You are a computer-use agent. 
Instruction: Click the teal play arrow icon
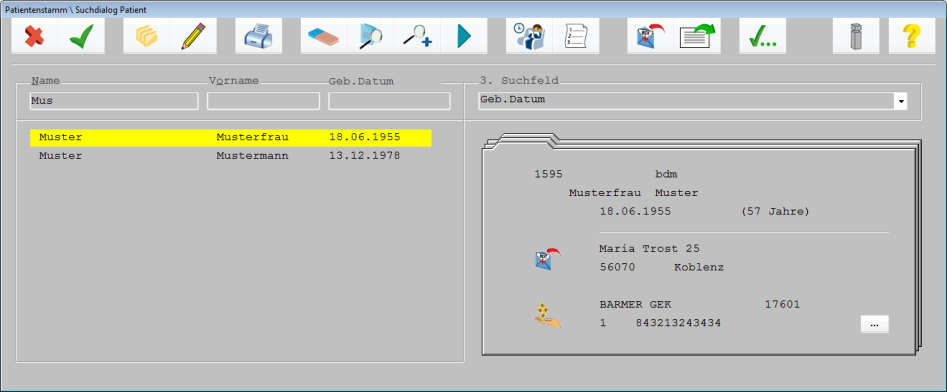(464, 36)
